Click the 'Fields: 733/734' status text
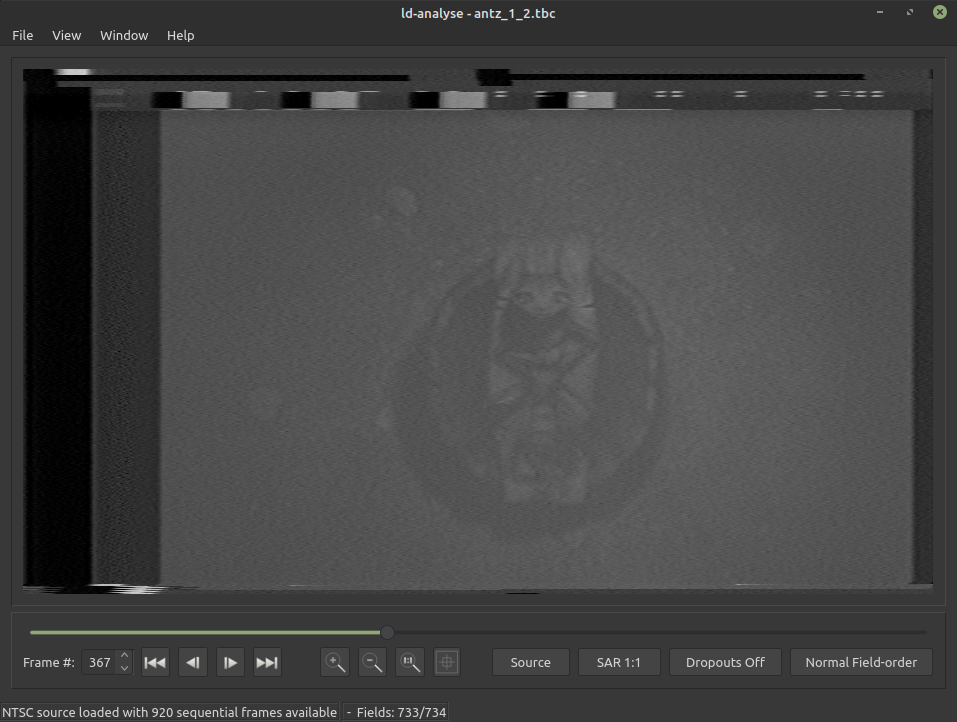957x722 pixels. tap(401, 712)
